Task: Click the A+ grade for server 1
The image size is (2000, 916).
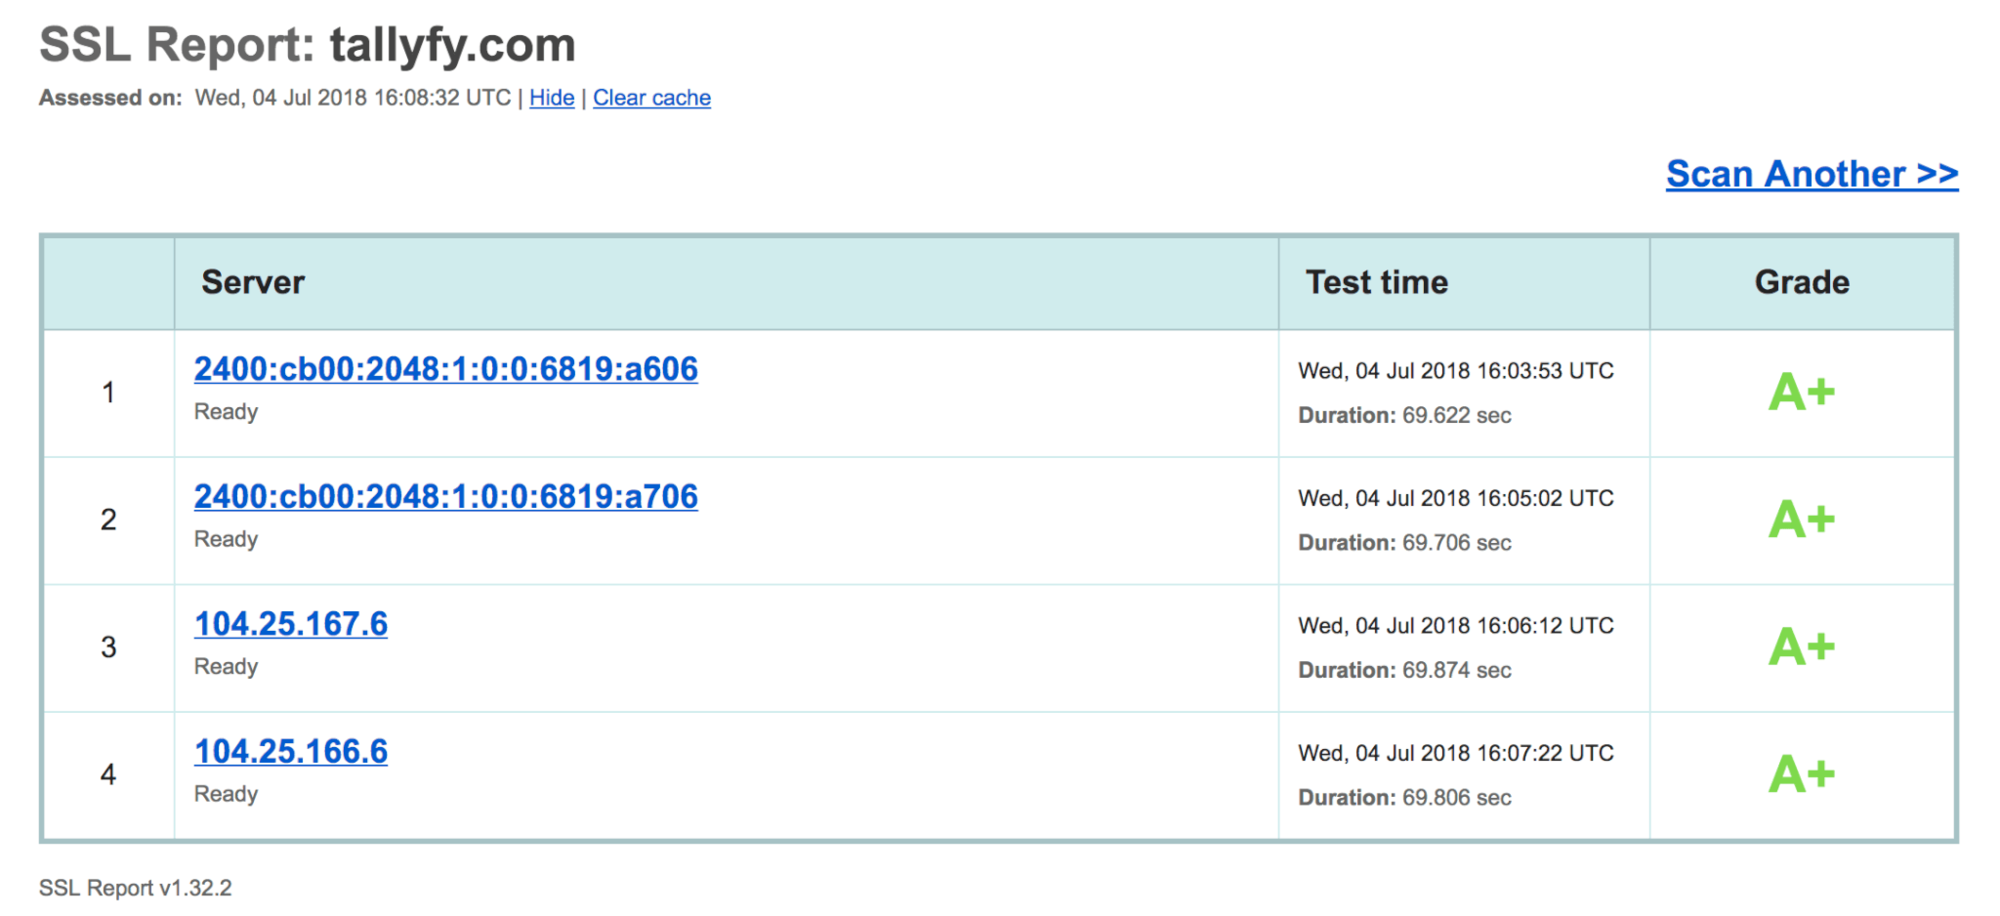Action: coord(1800,391)
